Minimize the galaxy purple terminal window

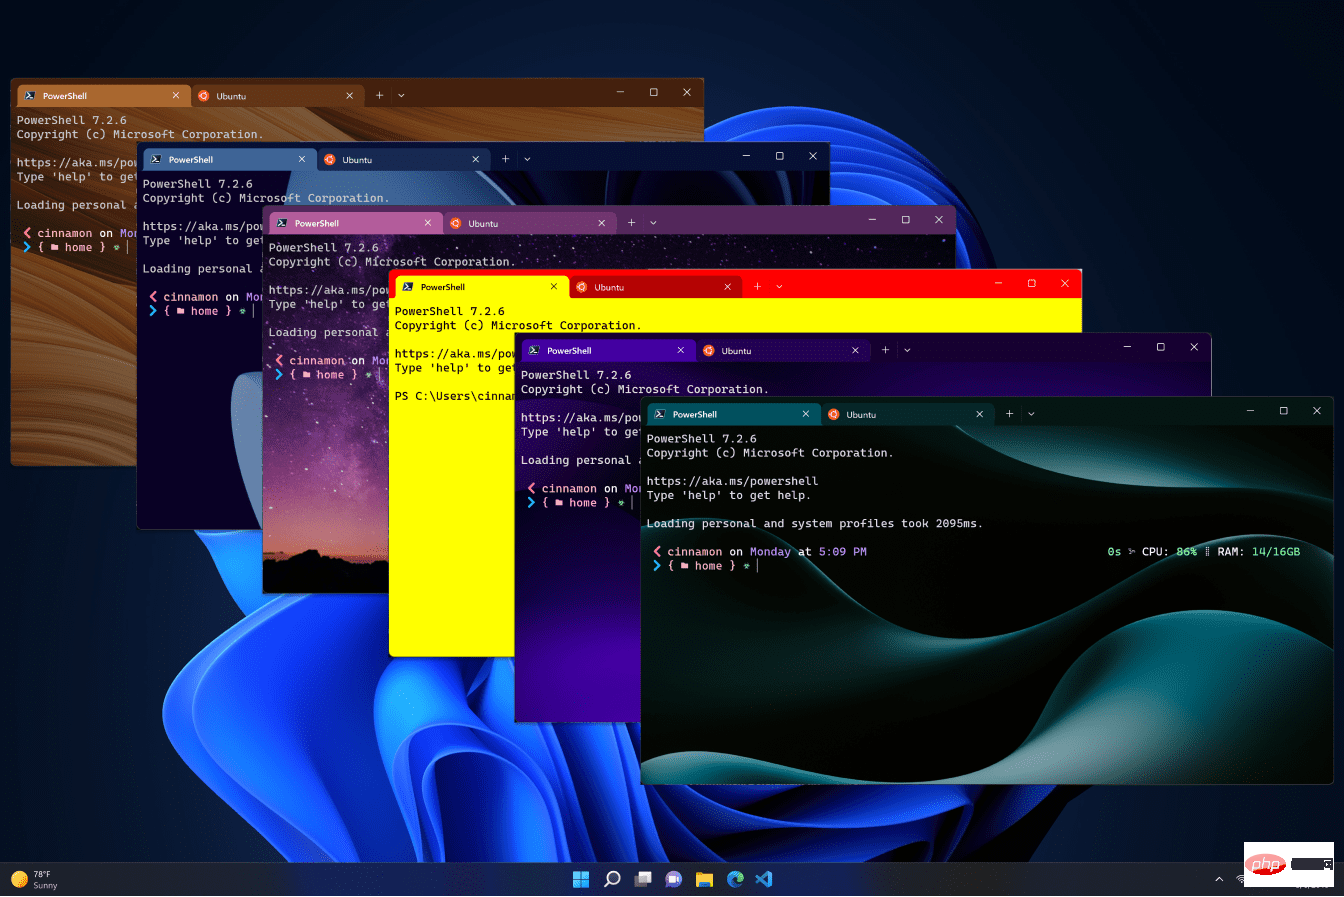click(872, 220)
